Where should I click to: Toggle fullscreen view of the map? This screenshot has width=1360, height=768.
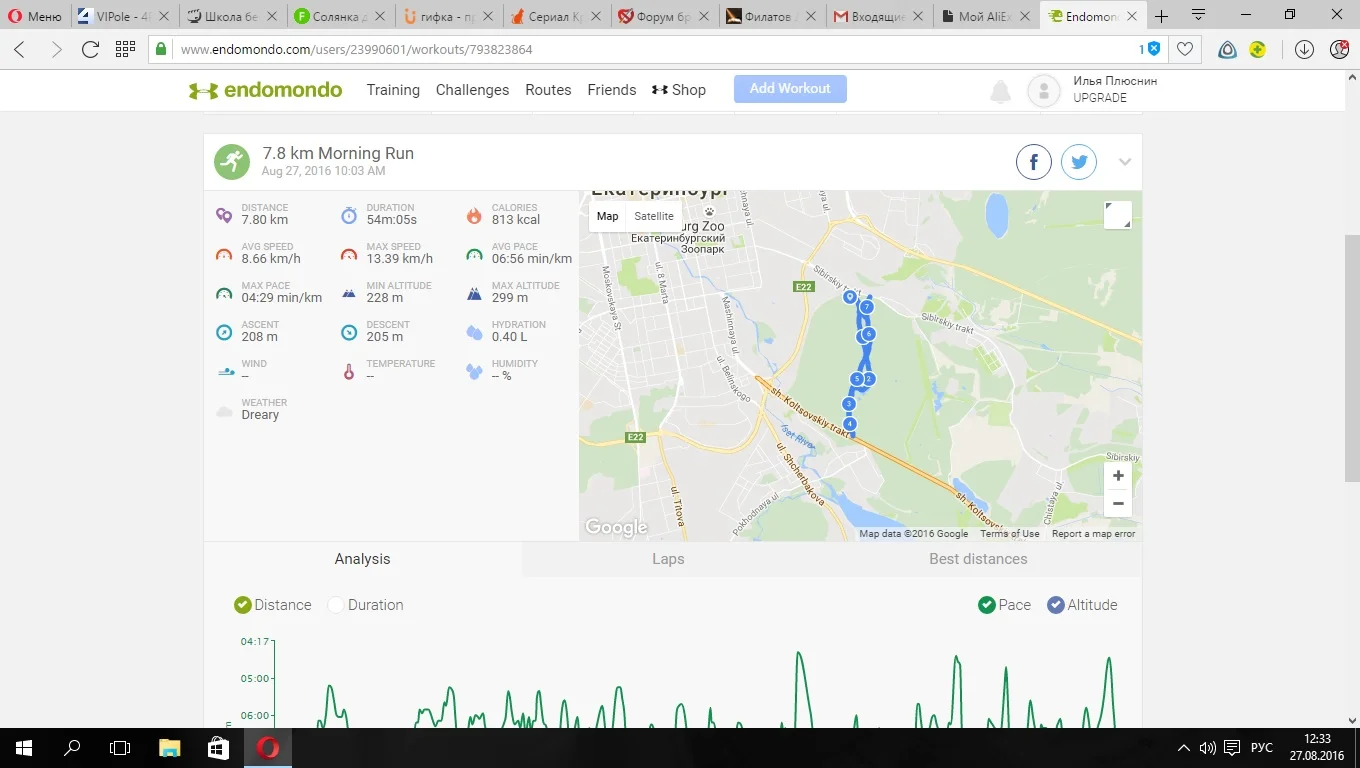1117,215
